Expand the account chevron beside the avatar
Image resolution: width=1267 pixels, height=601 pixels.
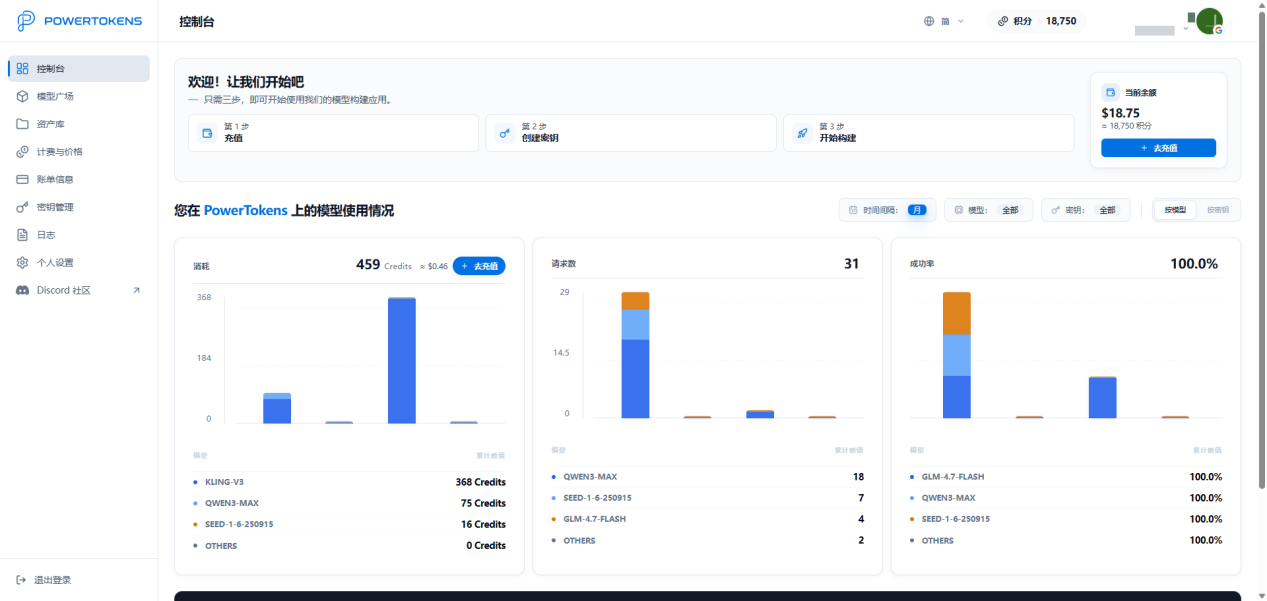point(1186,29)
